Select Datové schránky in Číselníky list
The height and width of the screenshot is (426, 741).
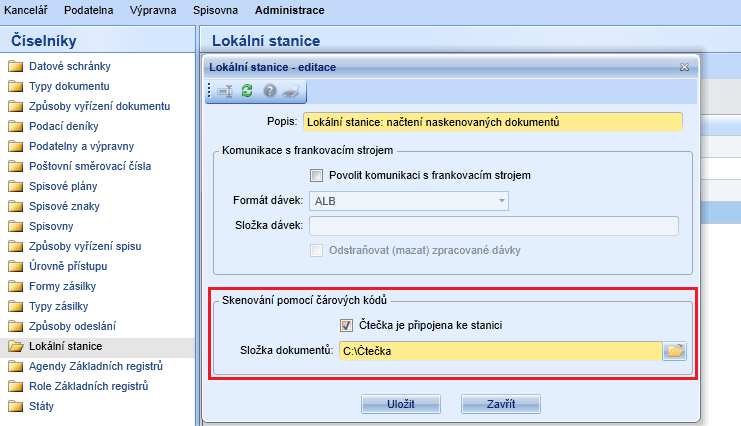point(69,66)
